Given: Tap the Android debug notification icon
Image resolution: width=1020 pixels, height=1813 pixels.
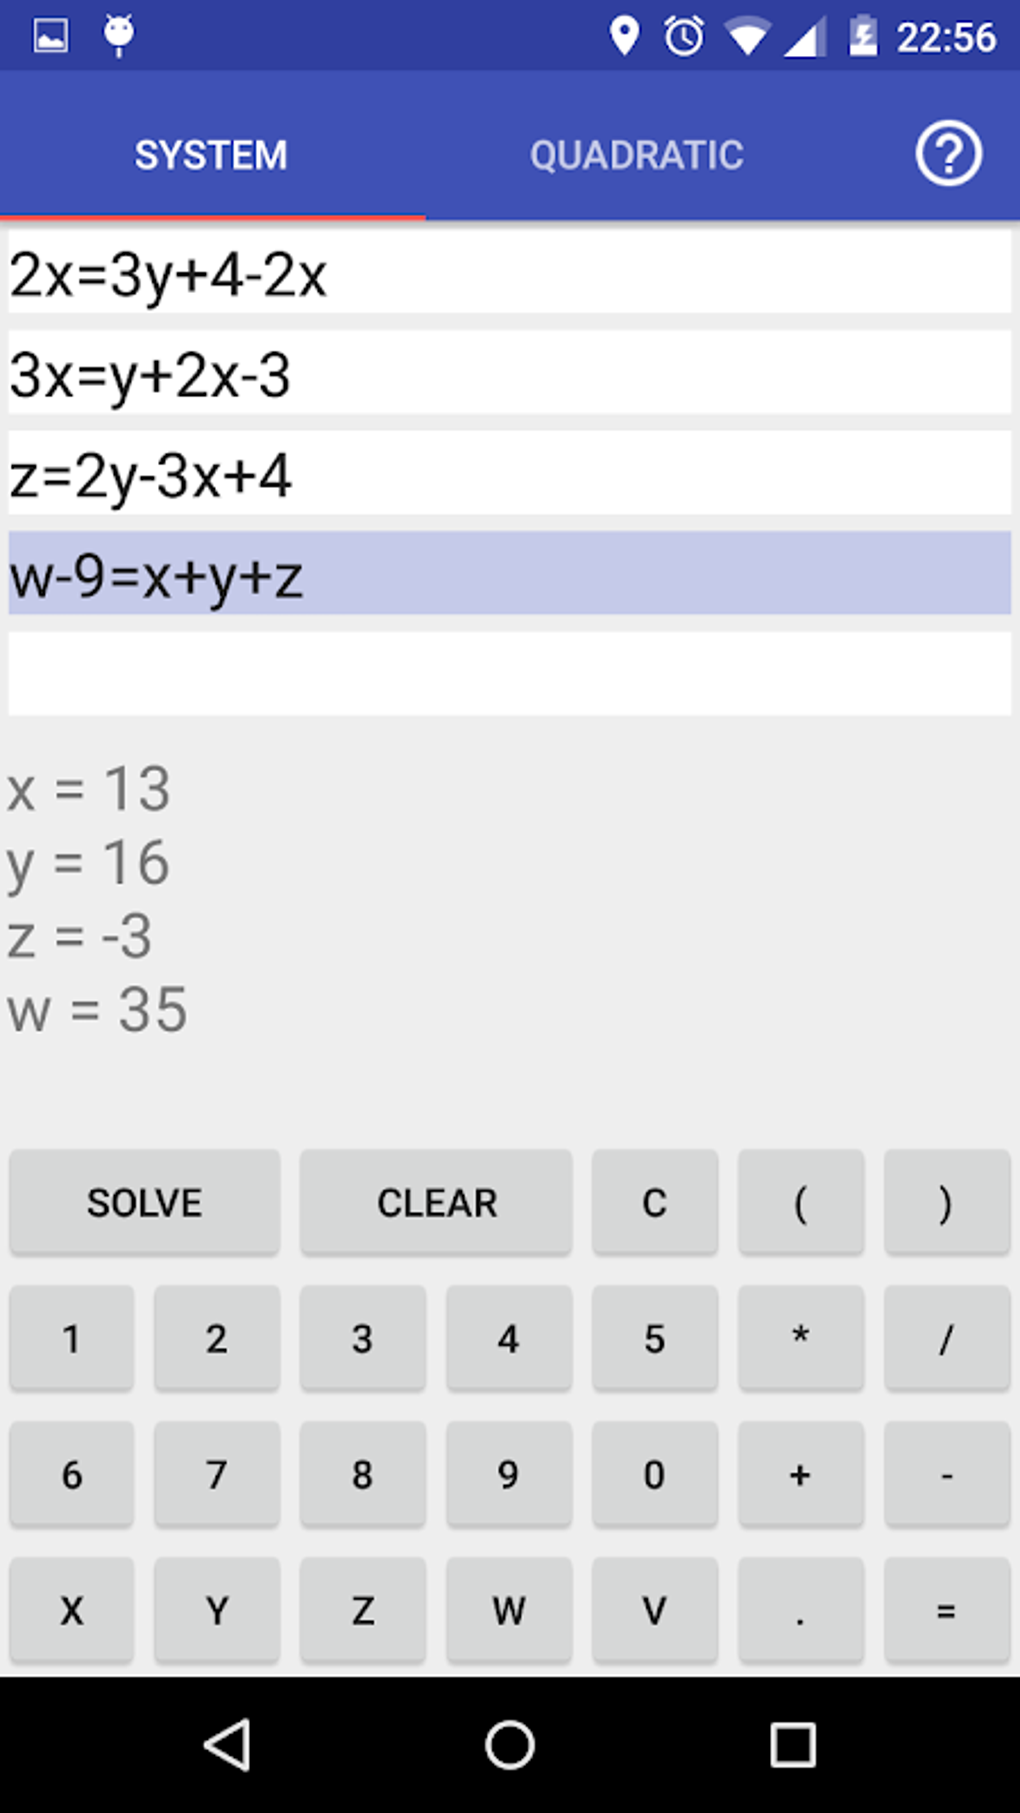Looking at the screenshot, I should click(x=119, y=35).
